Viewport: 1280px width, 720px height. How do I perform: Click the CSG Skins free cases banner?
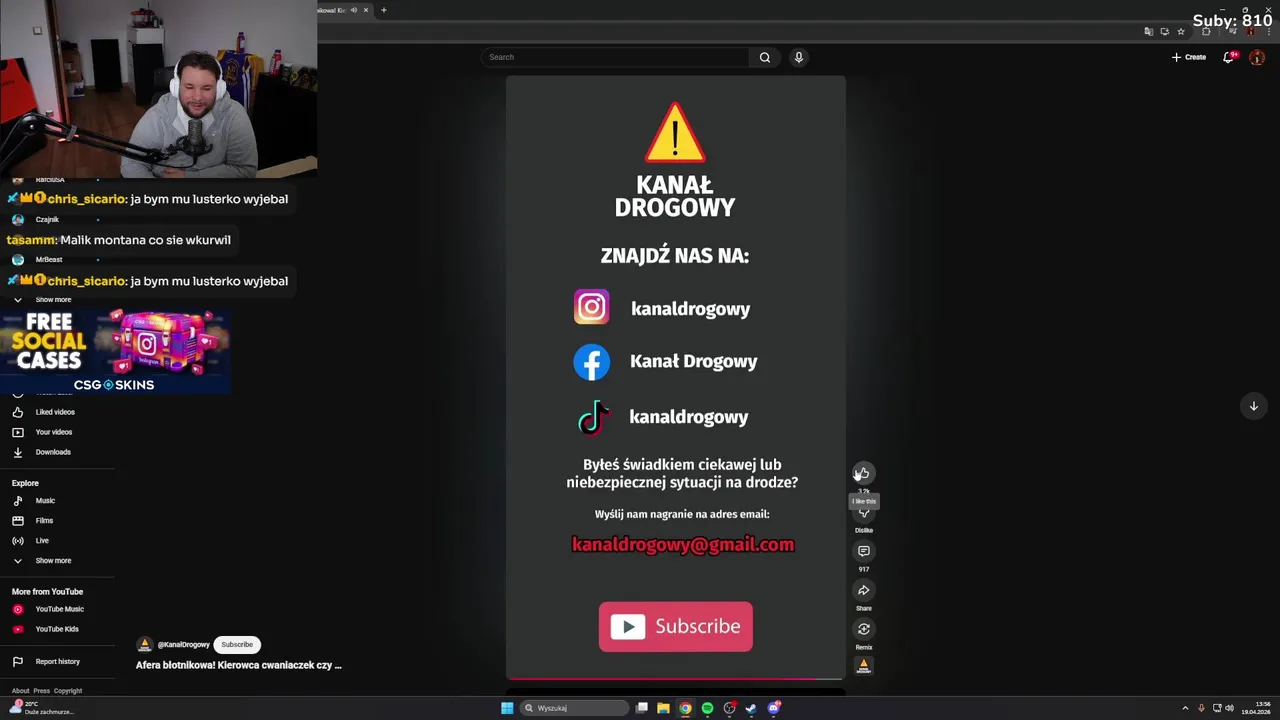click(x=115, y=352)
